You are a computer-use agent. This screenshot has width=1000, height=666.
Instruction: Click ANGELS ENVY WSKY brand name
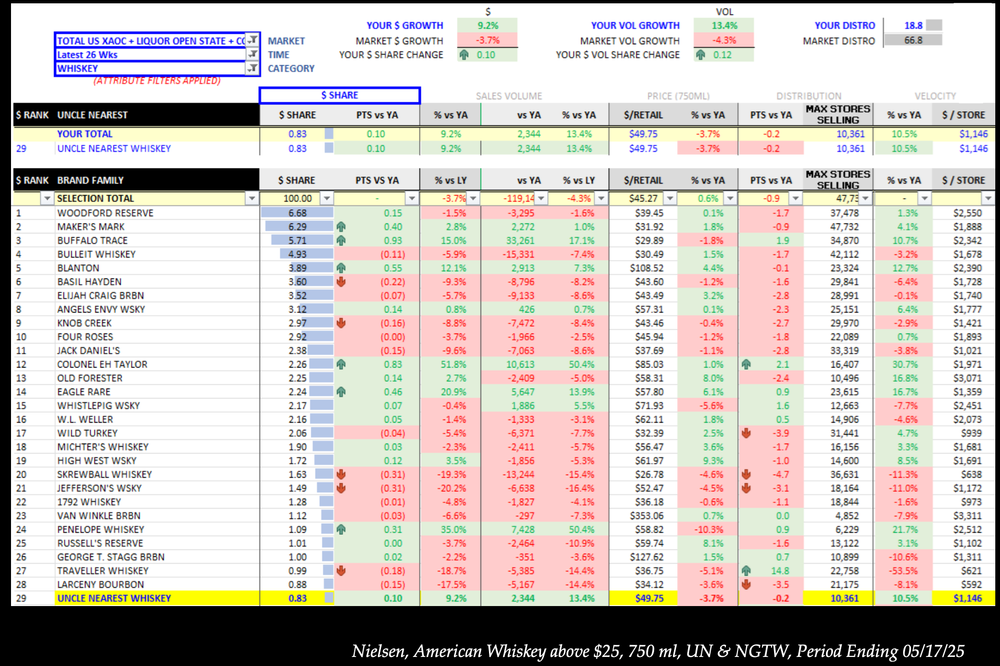click(101, 309)
